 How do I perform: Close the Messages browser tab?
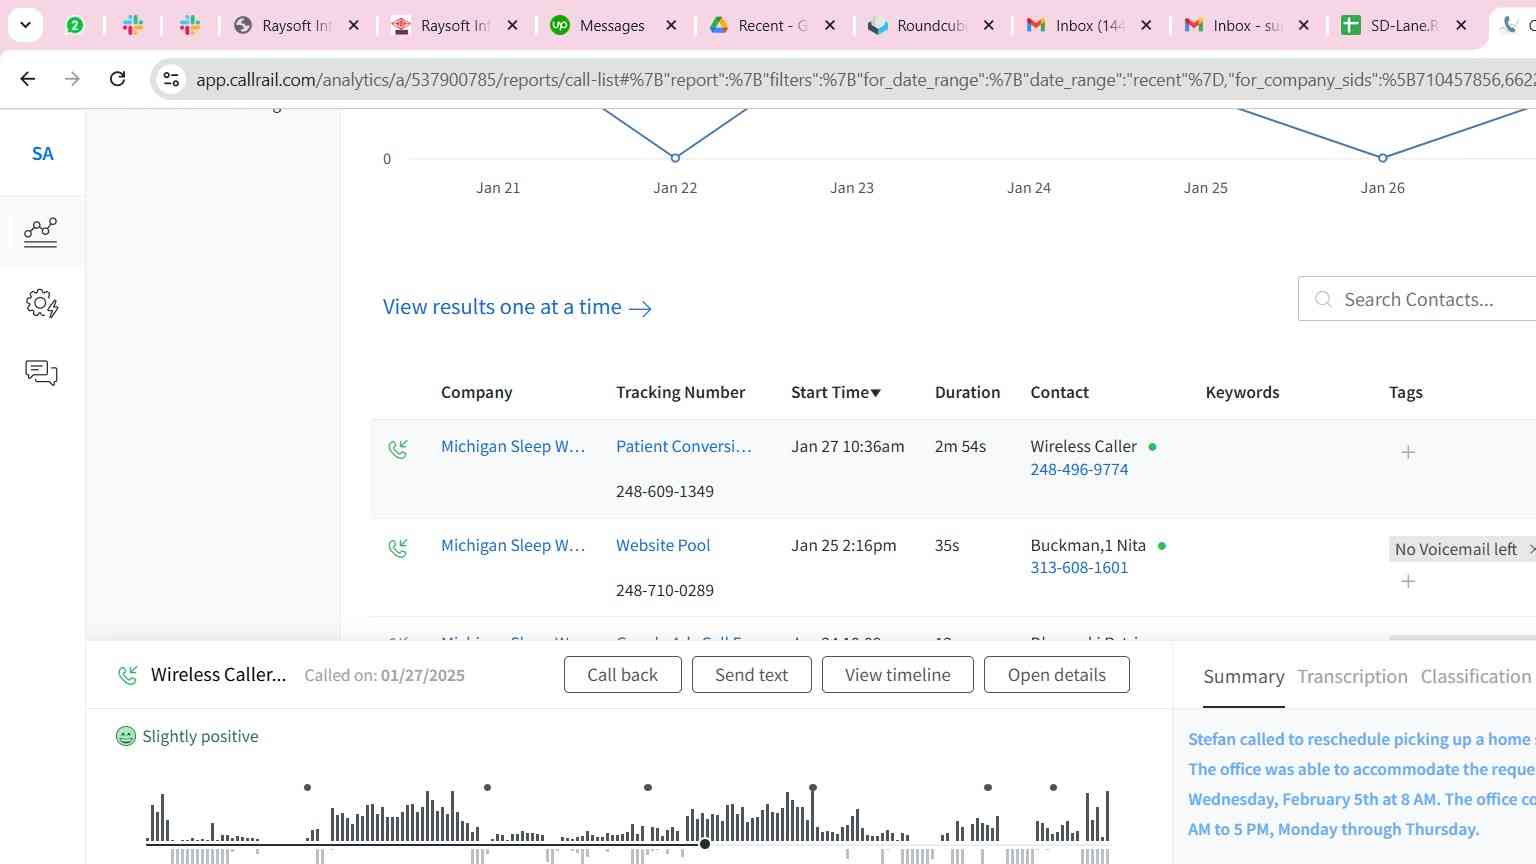671,26
